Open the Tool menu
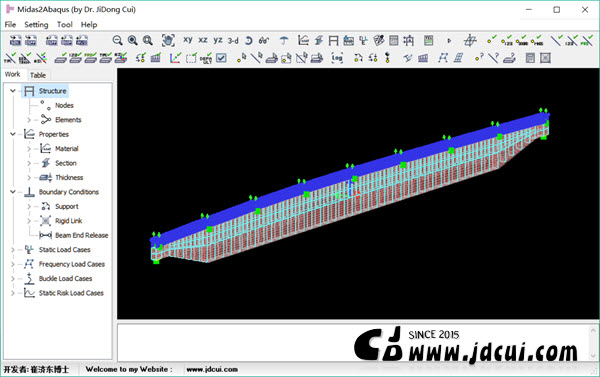The height and width of the screenshot is (377, 600). point(65,24)
